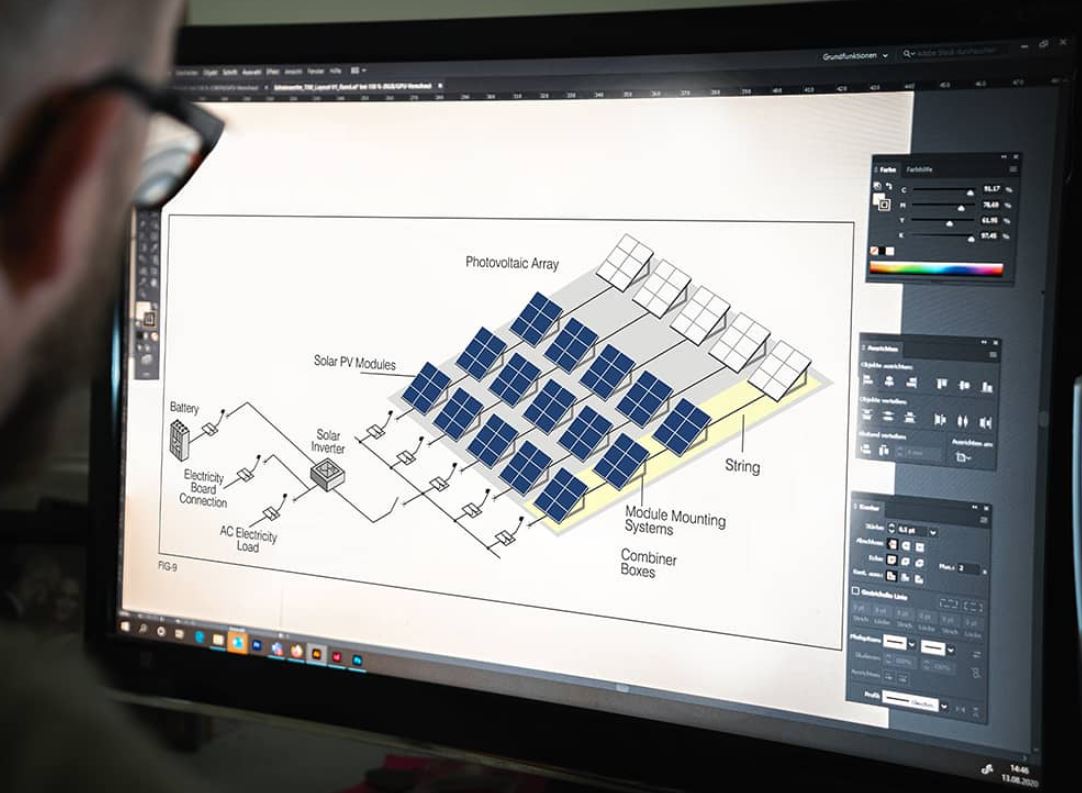Switch to the Farbhilfe tab
The height and width of the screenshot is (793, 1082).
919,170
